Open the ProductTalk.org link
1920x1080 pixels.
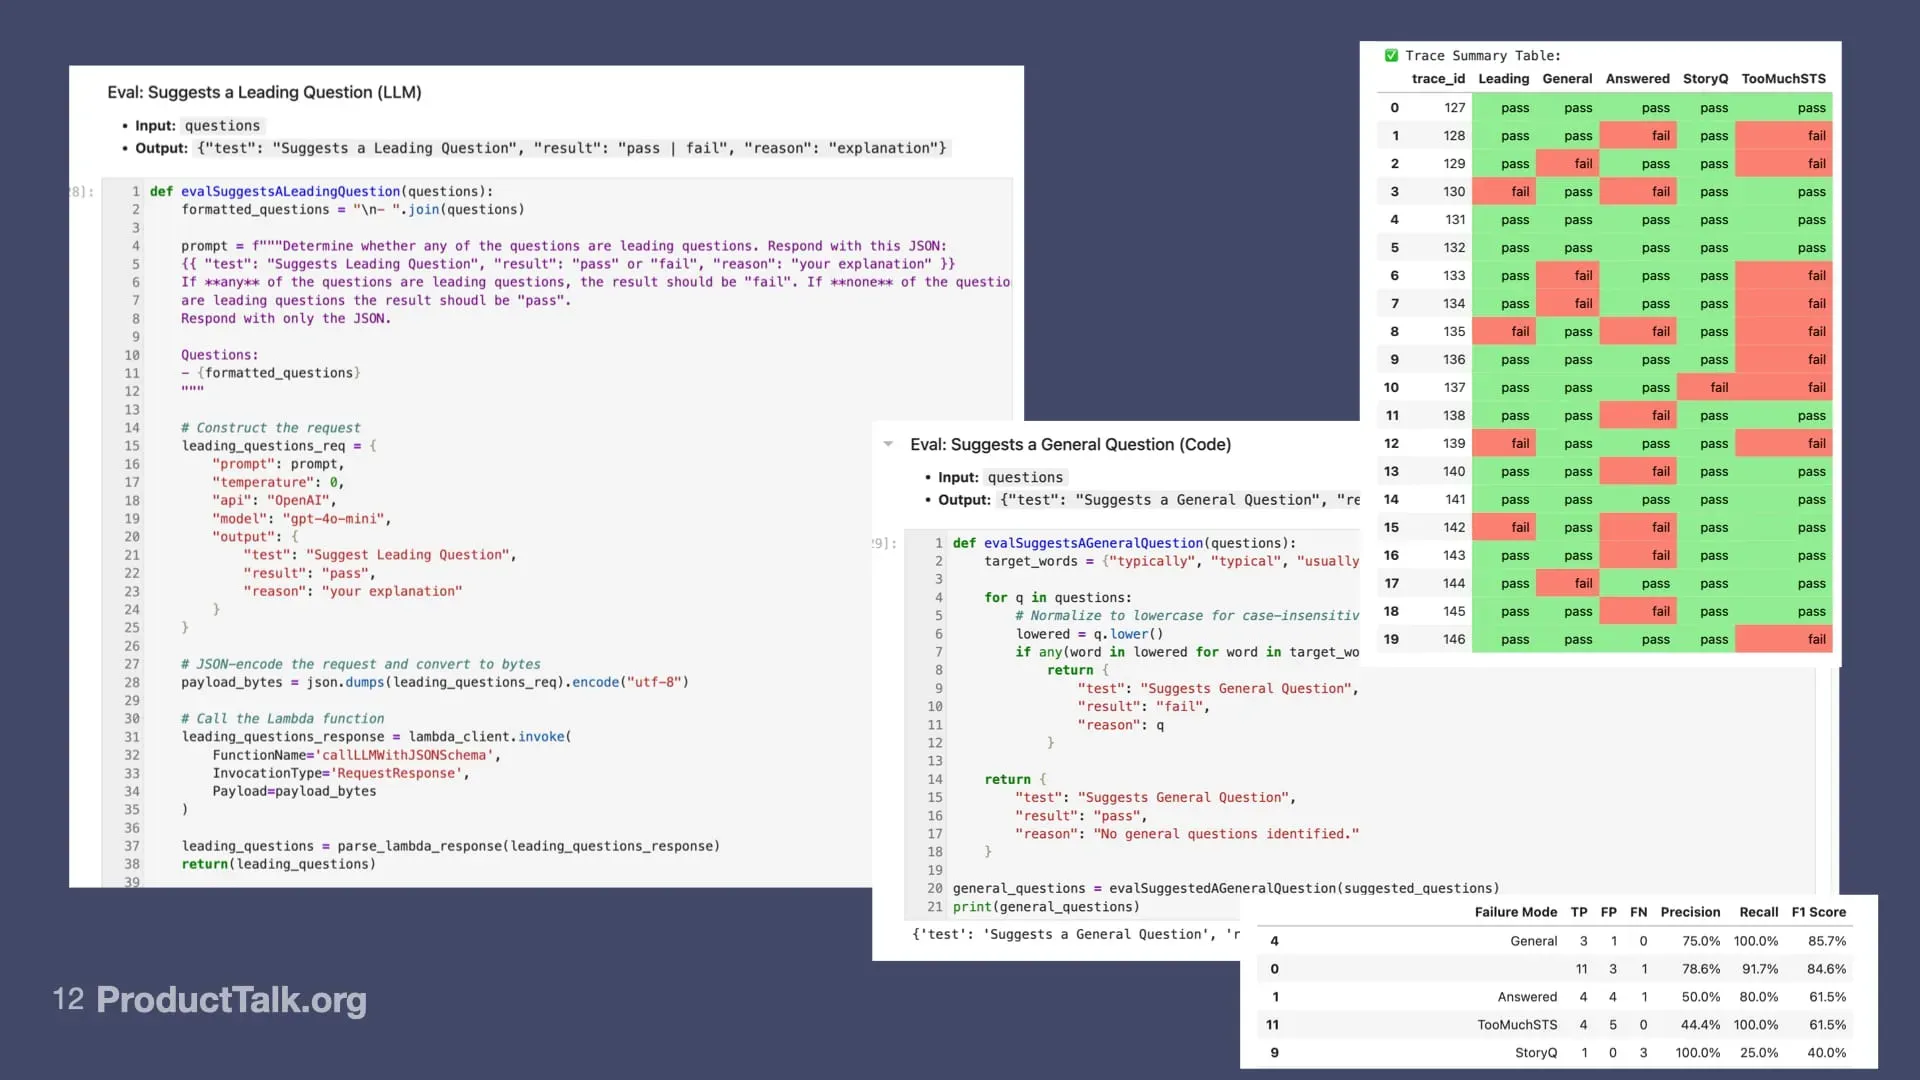[230, 1000]
